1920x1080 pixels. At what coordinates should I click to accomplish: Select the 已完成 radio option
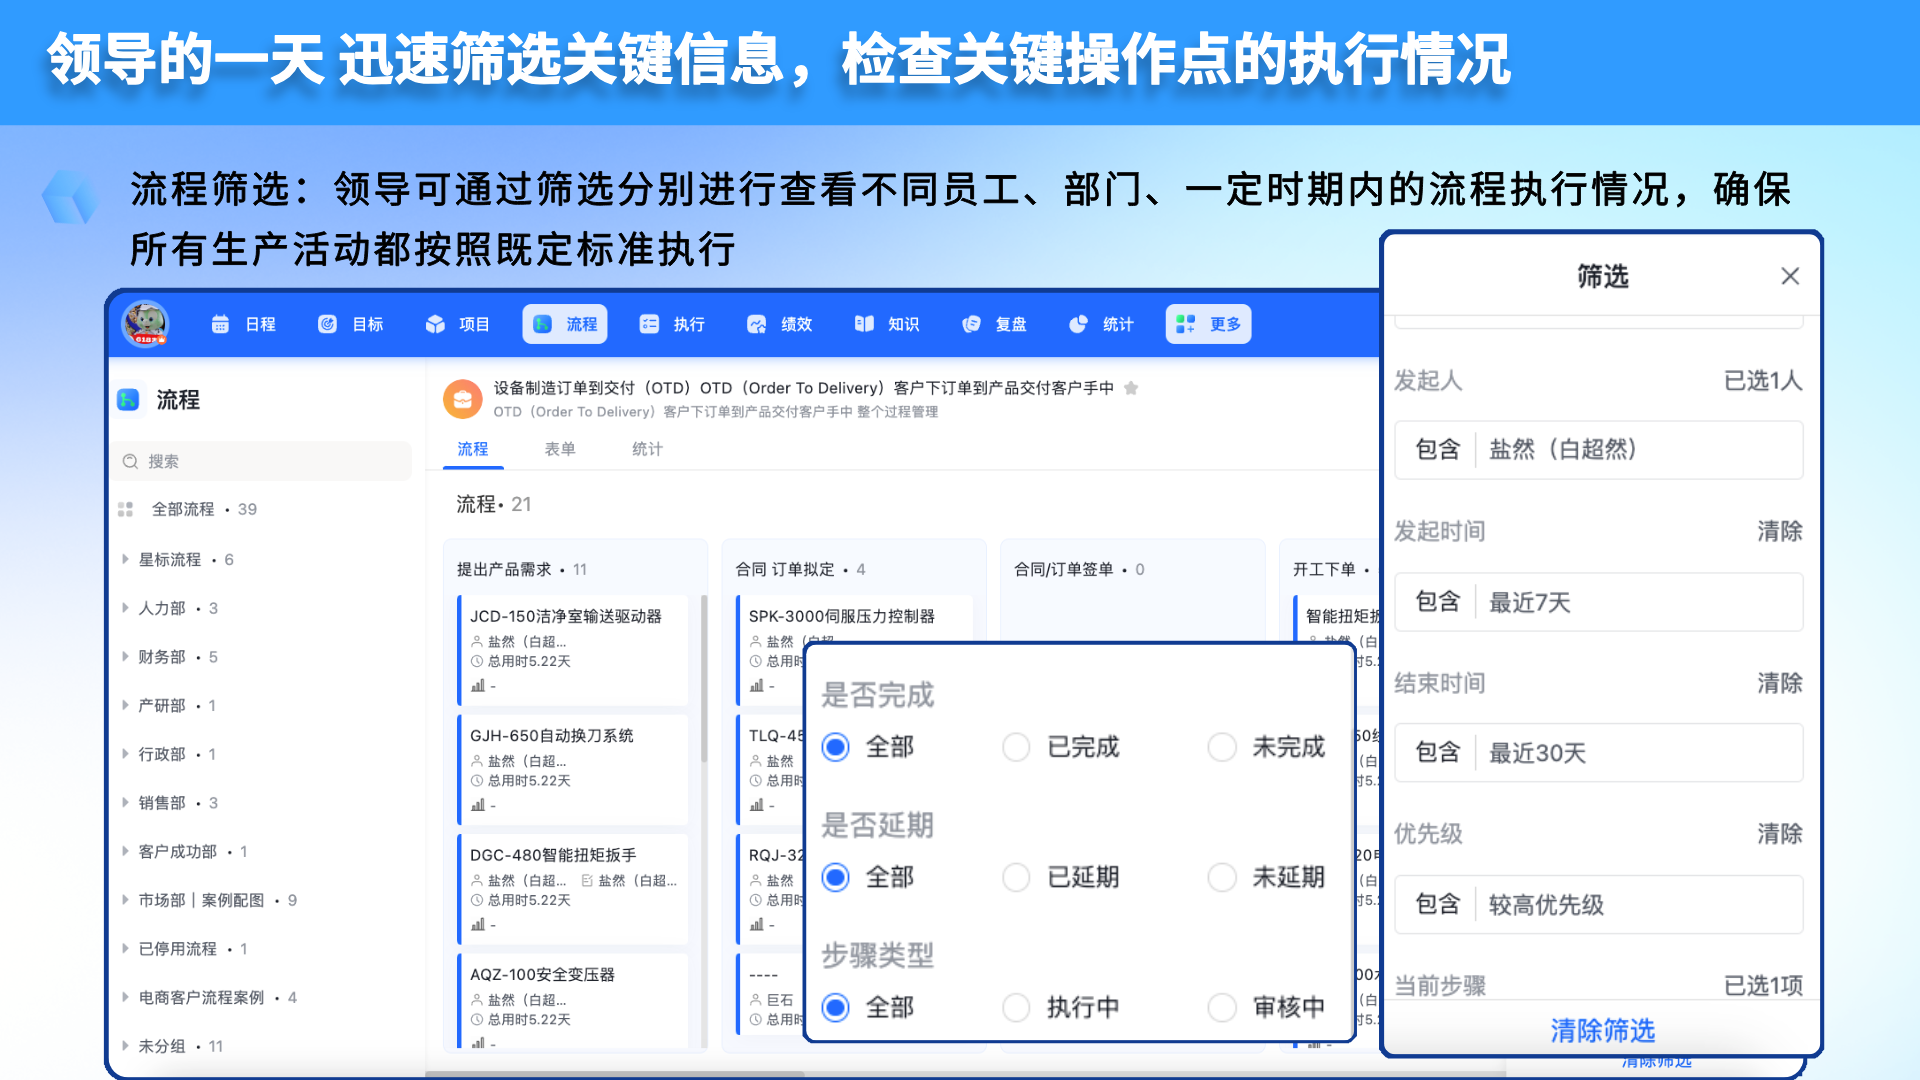coord(1016,747)
